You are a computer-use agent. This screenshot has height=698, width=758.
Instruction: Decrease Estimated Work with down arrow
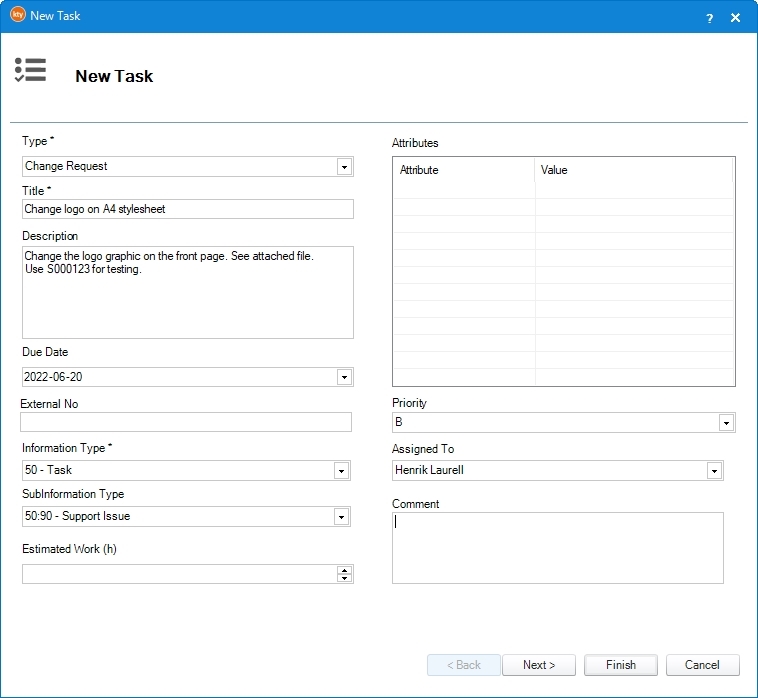tap(345, 578)
